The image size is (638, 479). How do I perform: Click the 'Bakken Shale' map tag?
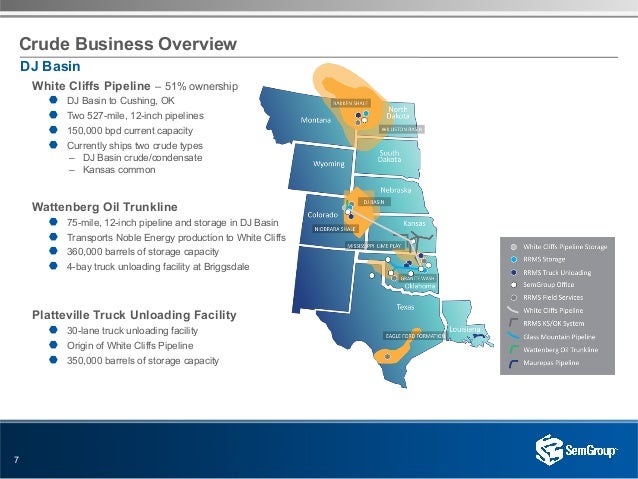351,103
